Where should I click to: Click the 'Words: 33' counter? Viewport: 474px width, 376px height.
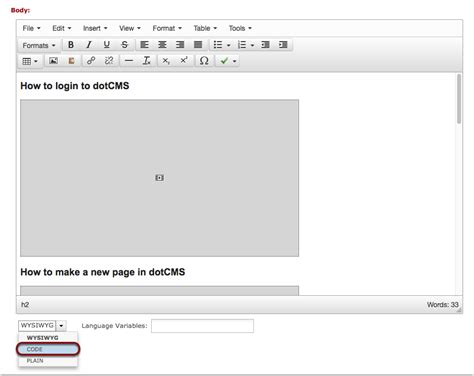point(442,305)
